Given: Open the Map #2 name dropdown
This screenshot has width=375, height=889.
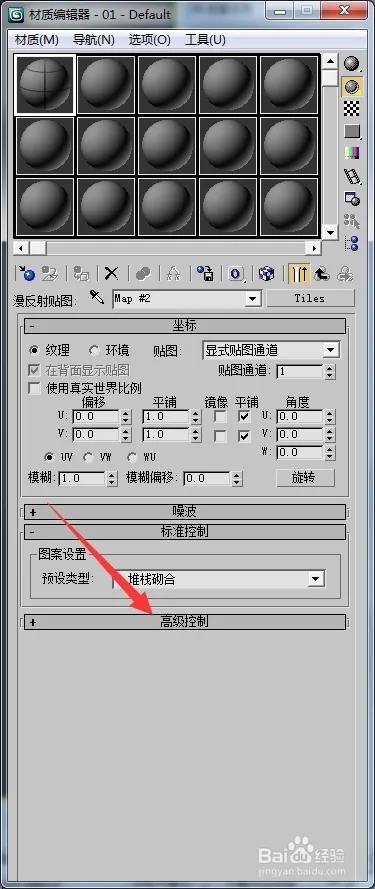Looking at the screenshot, I should pos(252,298).
